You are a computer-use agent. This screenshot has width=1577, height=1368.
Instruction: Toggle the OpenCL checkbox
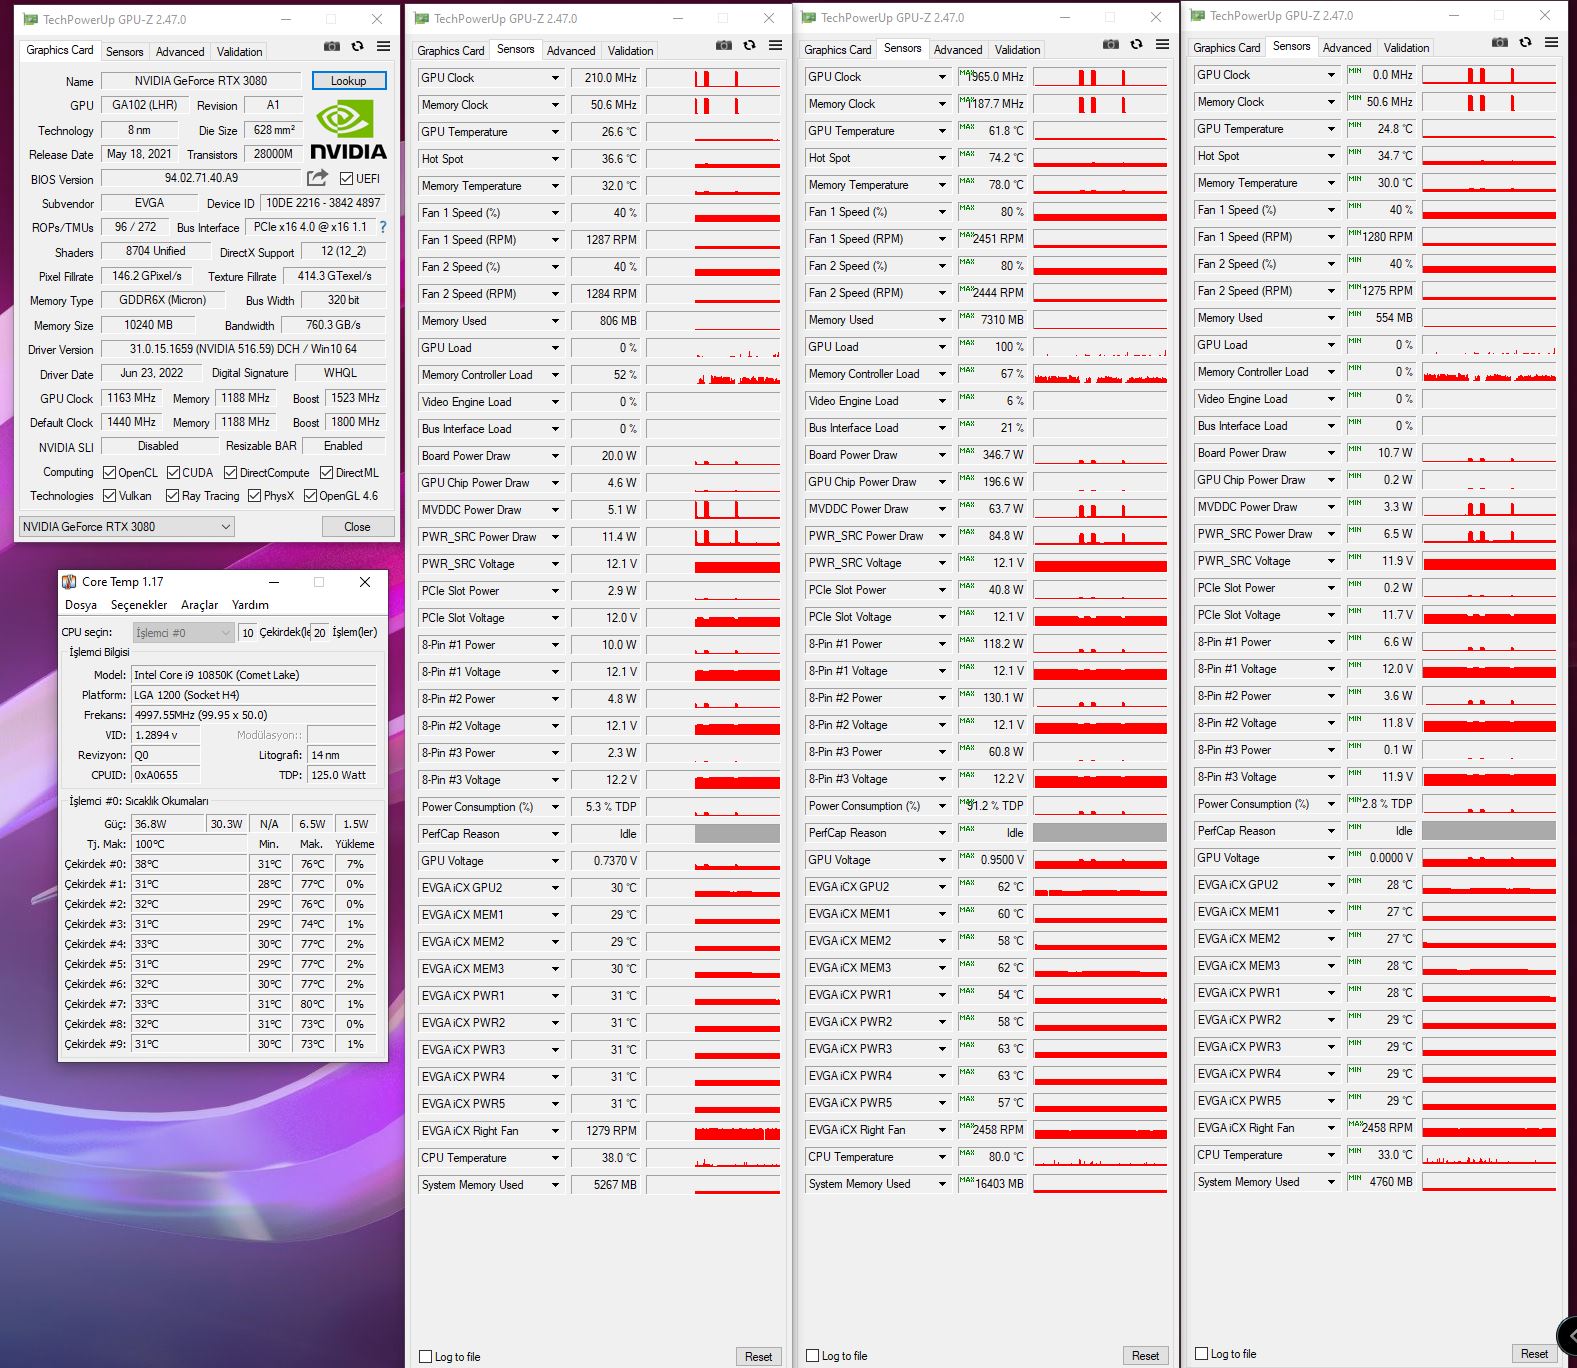tap(110, 473)
